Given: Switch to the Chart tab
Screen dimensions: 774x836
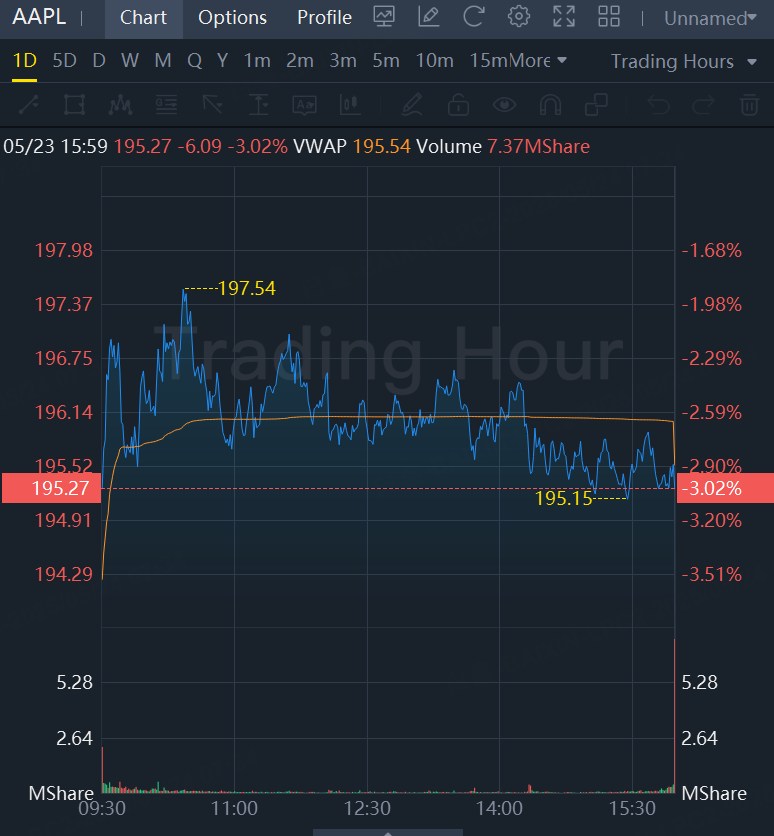Looking at the screenshot, I should [x=143, y=18].
